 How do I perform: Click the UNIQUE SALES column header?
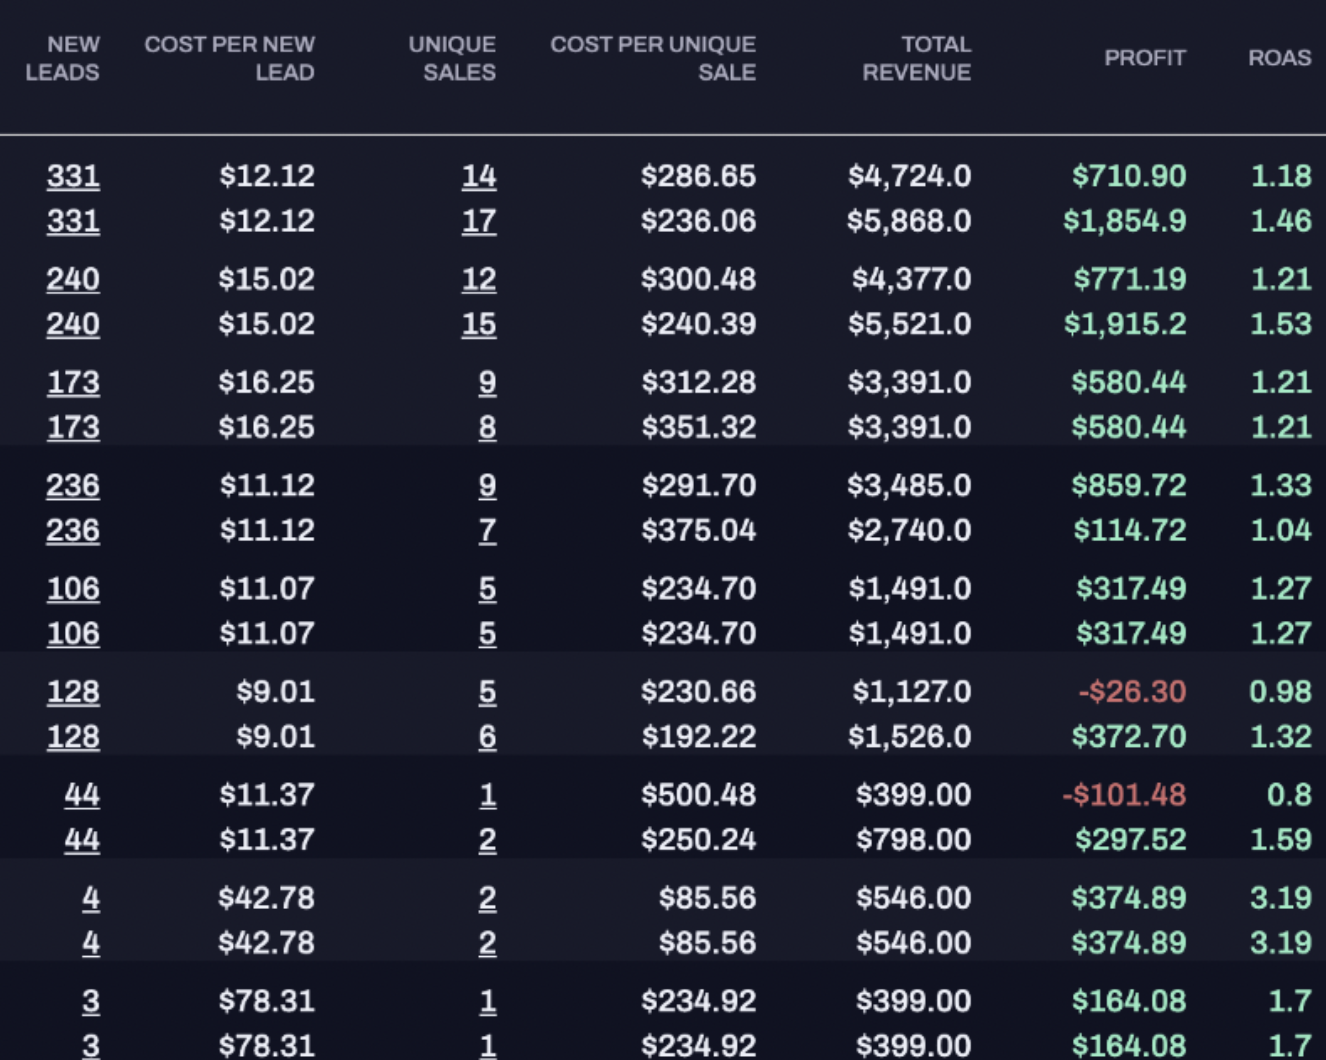pyautogui.click(x=452, y=58)
